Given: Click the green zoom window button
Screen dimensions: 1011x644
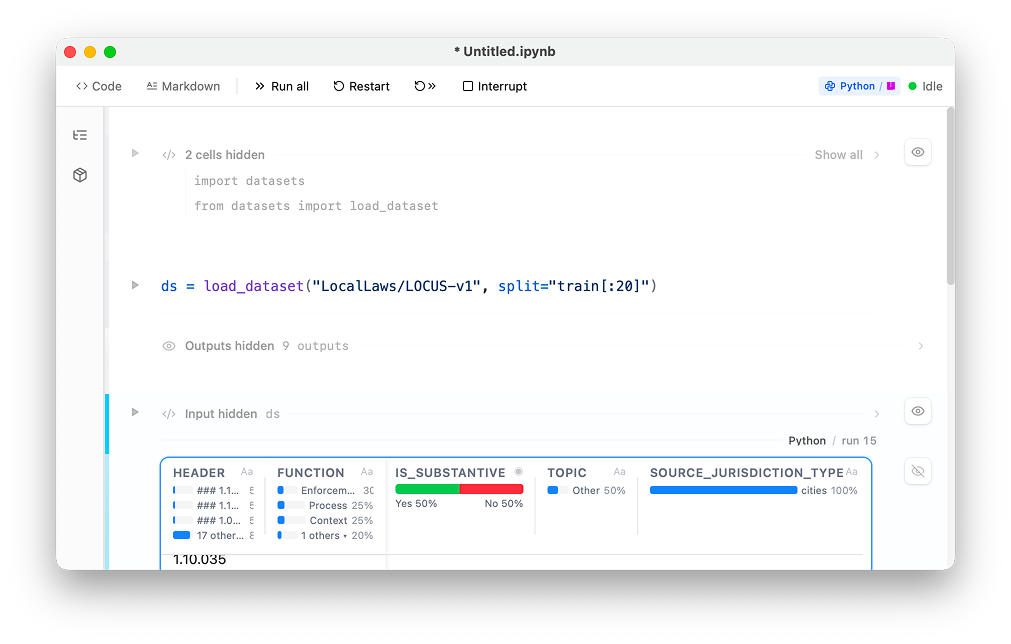Looking at the screenshot, I should click(110, 52).
